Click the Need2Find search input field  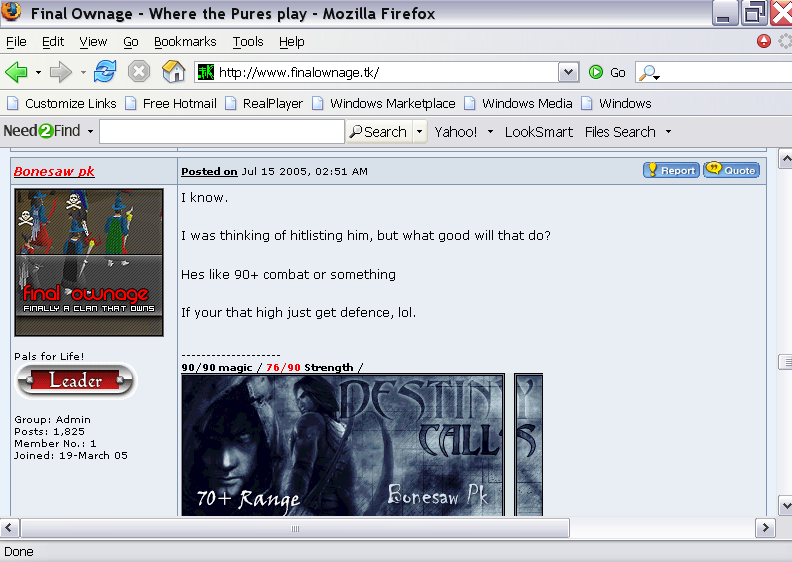[222, 132]
